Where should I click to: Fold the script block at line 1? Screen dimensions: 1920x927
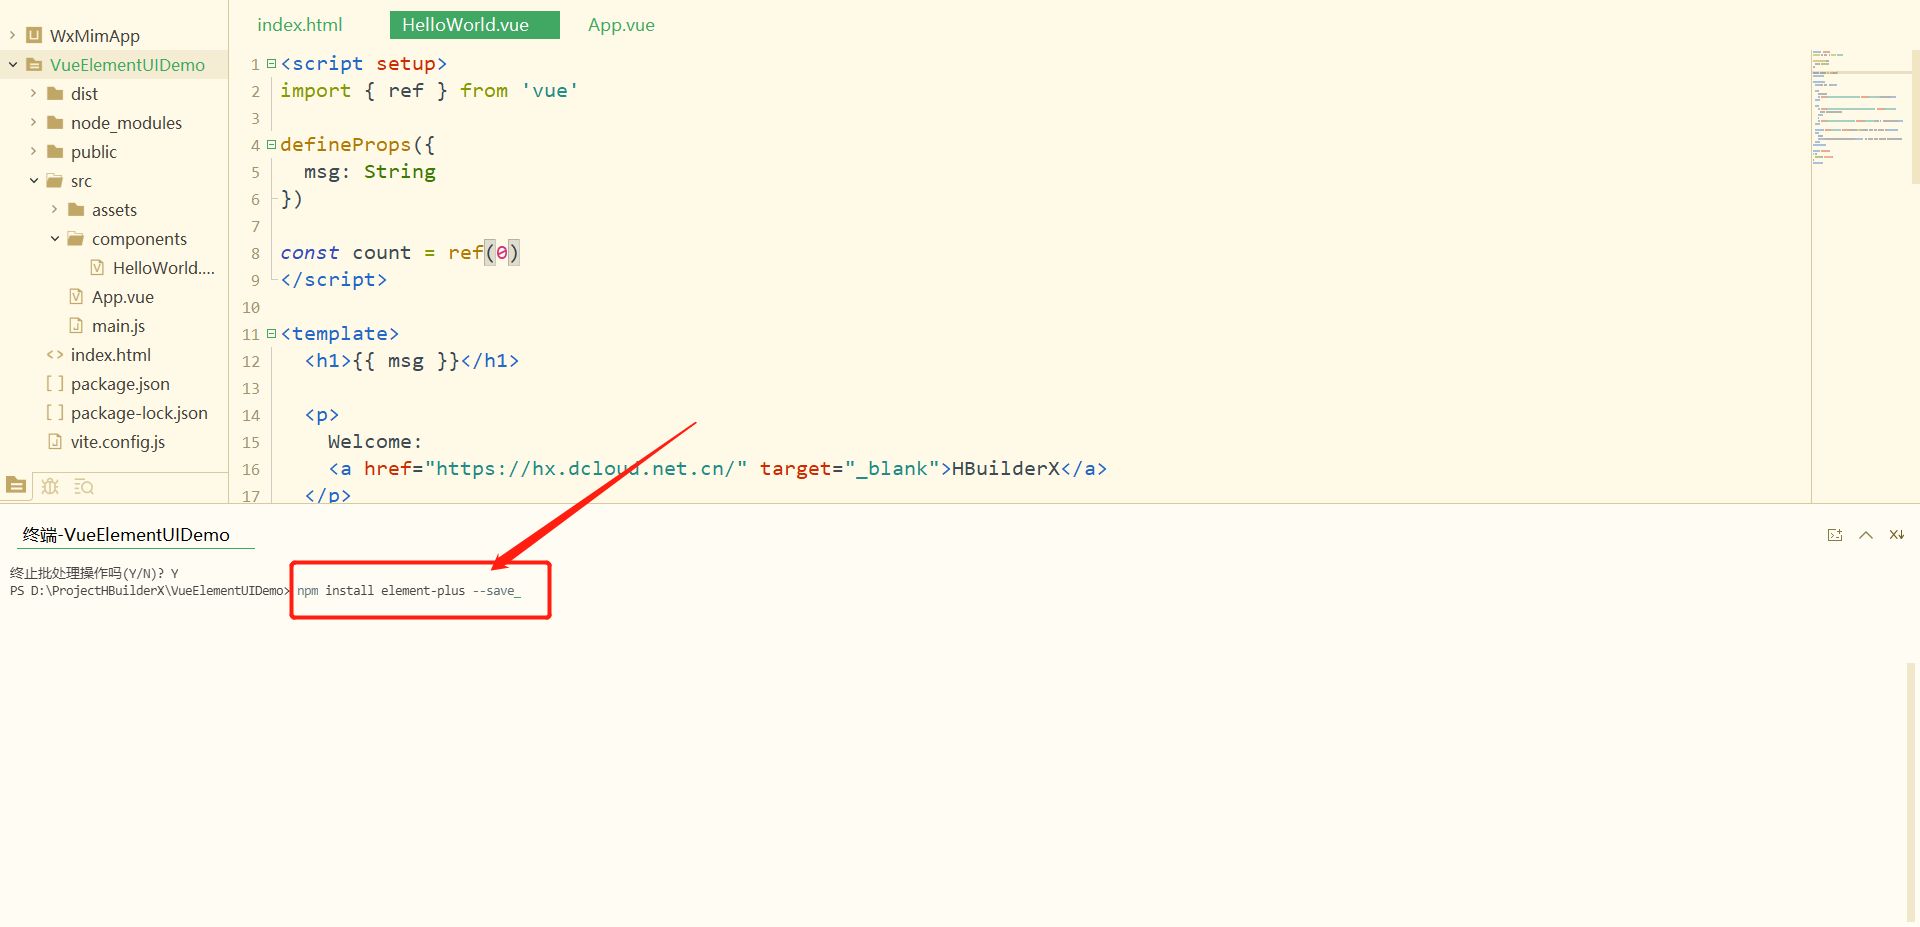coord(271,64)
